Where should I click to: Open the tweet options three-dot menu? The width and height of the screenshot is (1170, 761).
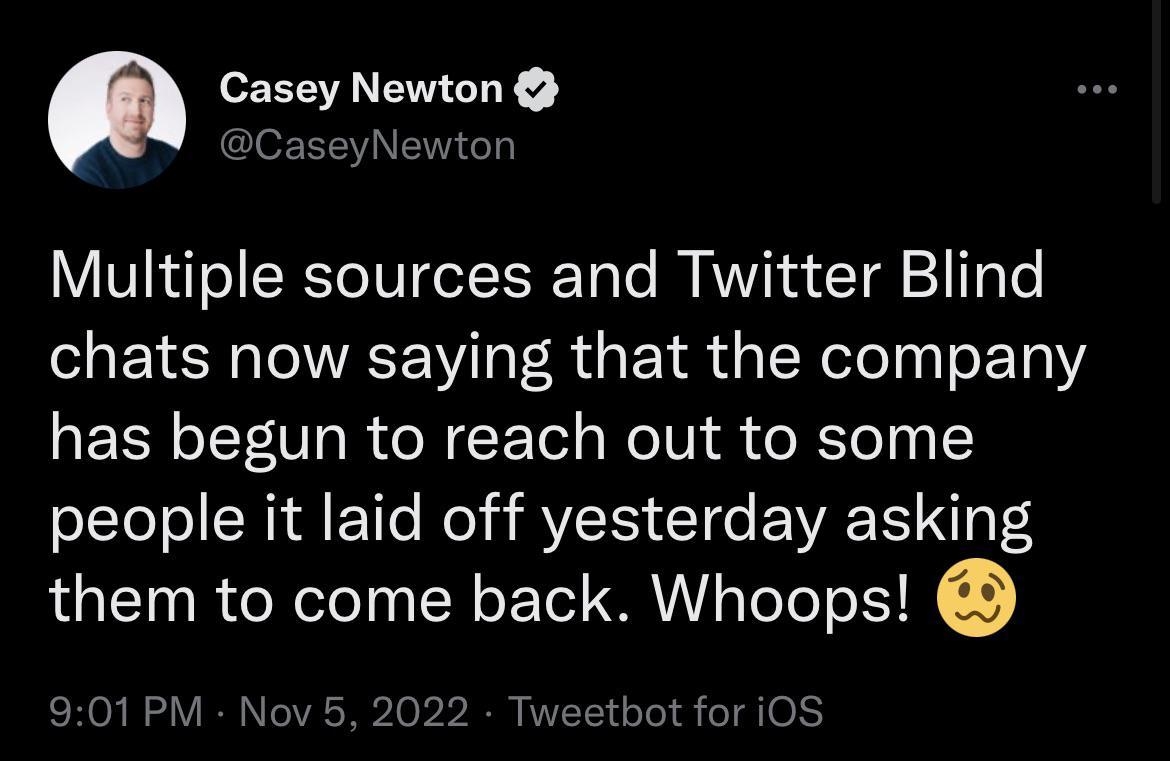click(1097, 88)
